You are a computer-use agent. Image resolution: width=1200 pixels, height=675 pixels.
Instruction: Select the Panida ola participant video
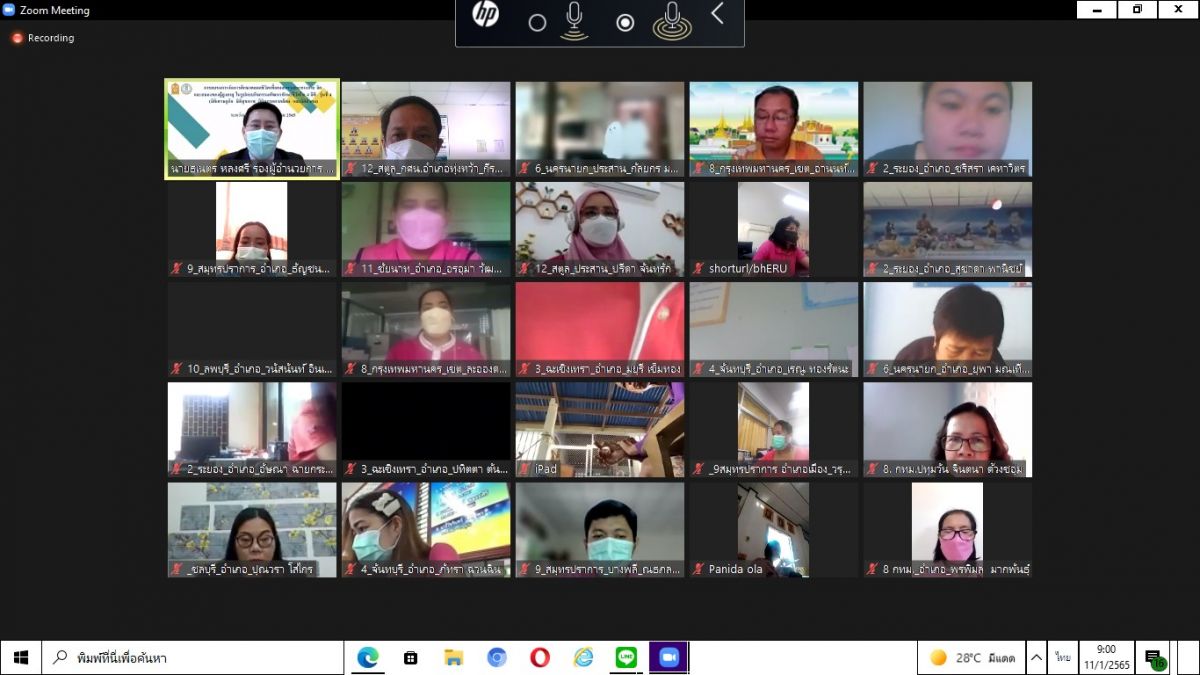(773, 530)
